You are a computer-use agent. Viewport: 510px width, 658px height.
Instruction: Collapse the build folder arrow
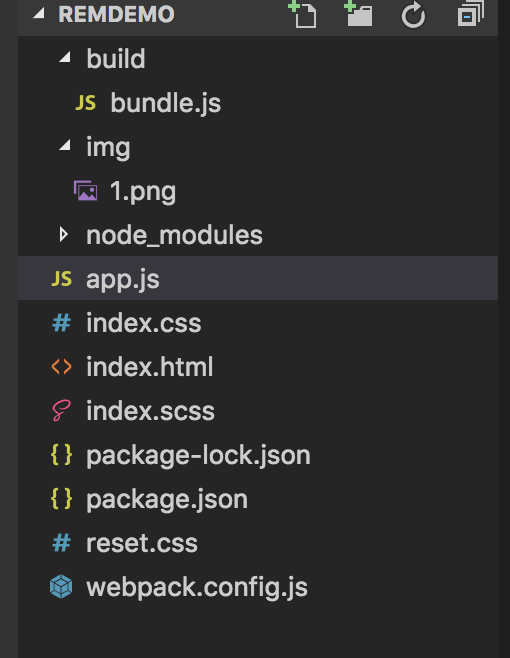65,57
